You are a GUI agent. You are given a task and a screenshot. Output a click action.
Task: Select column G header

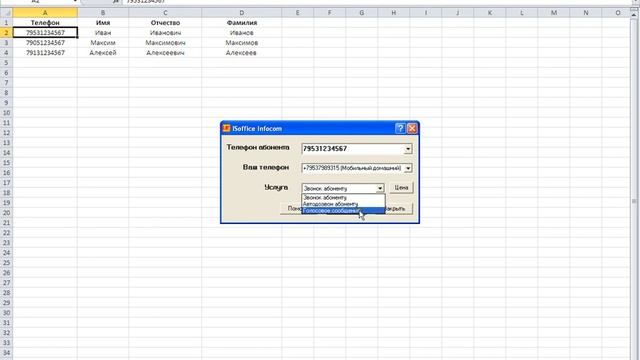362,13
